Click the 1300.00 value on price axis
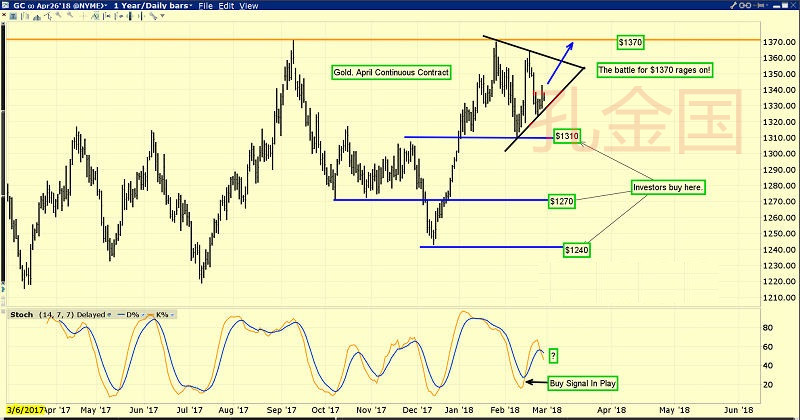This screenshot has width=800, height=420. click(779, 154)
